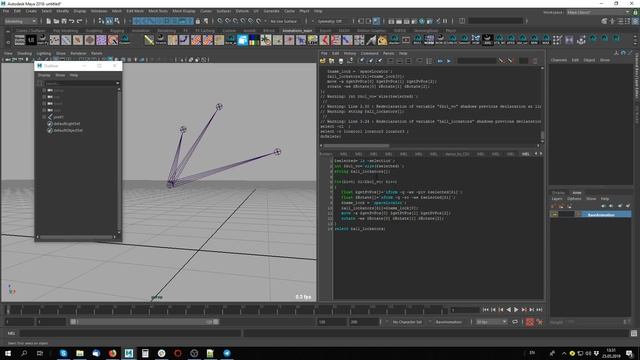
Task: Redo action icon in status line
Action: 79,21
